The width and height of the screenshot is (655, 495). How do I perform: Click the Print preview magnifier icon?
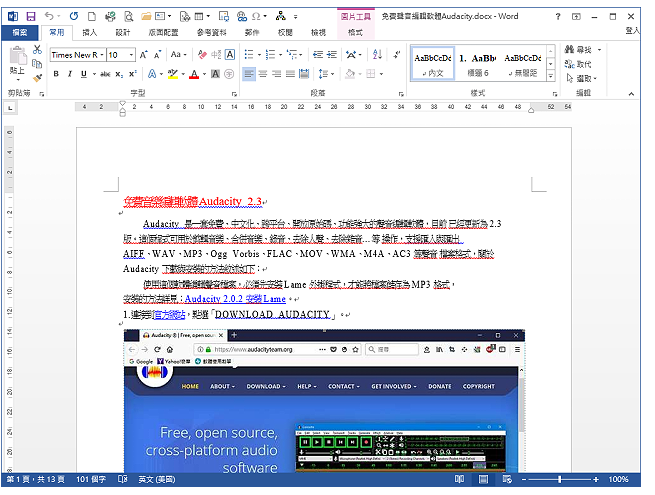click(x=129, y=16)
